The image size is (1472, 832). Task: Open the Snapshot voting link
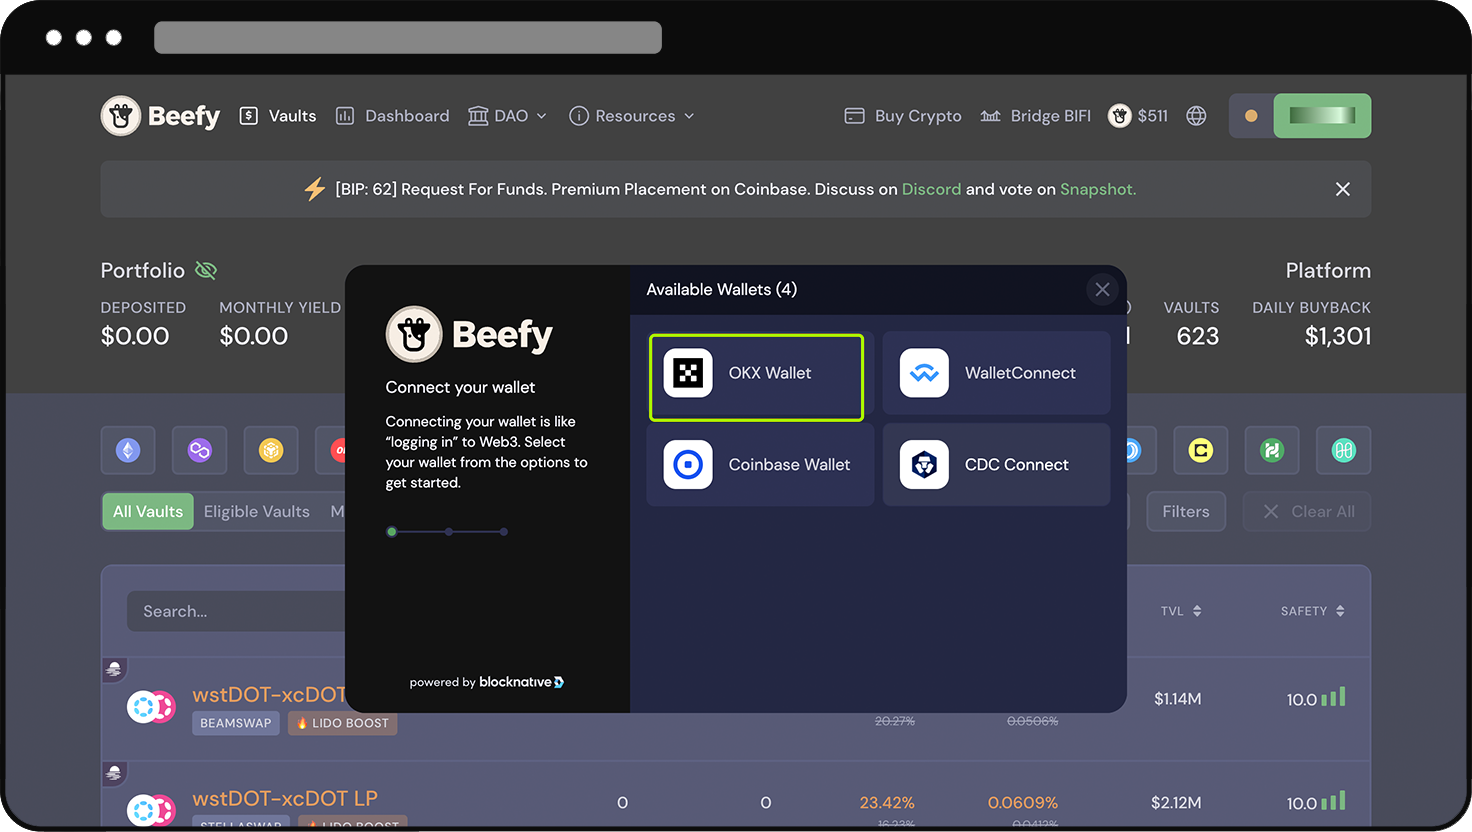[1098, 189]
